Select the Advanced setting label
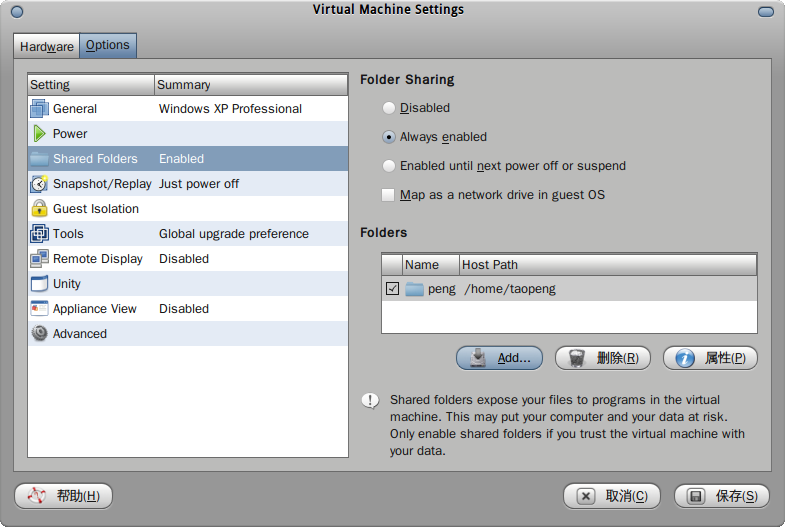Screen dimensions: 785x527 (x=80, y=334)
